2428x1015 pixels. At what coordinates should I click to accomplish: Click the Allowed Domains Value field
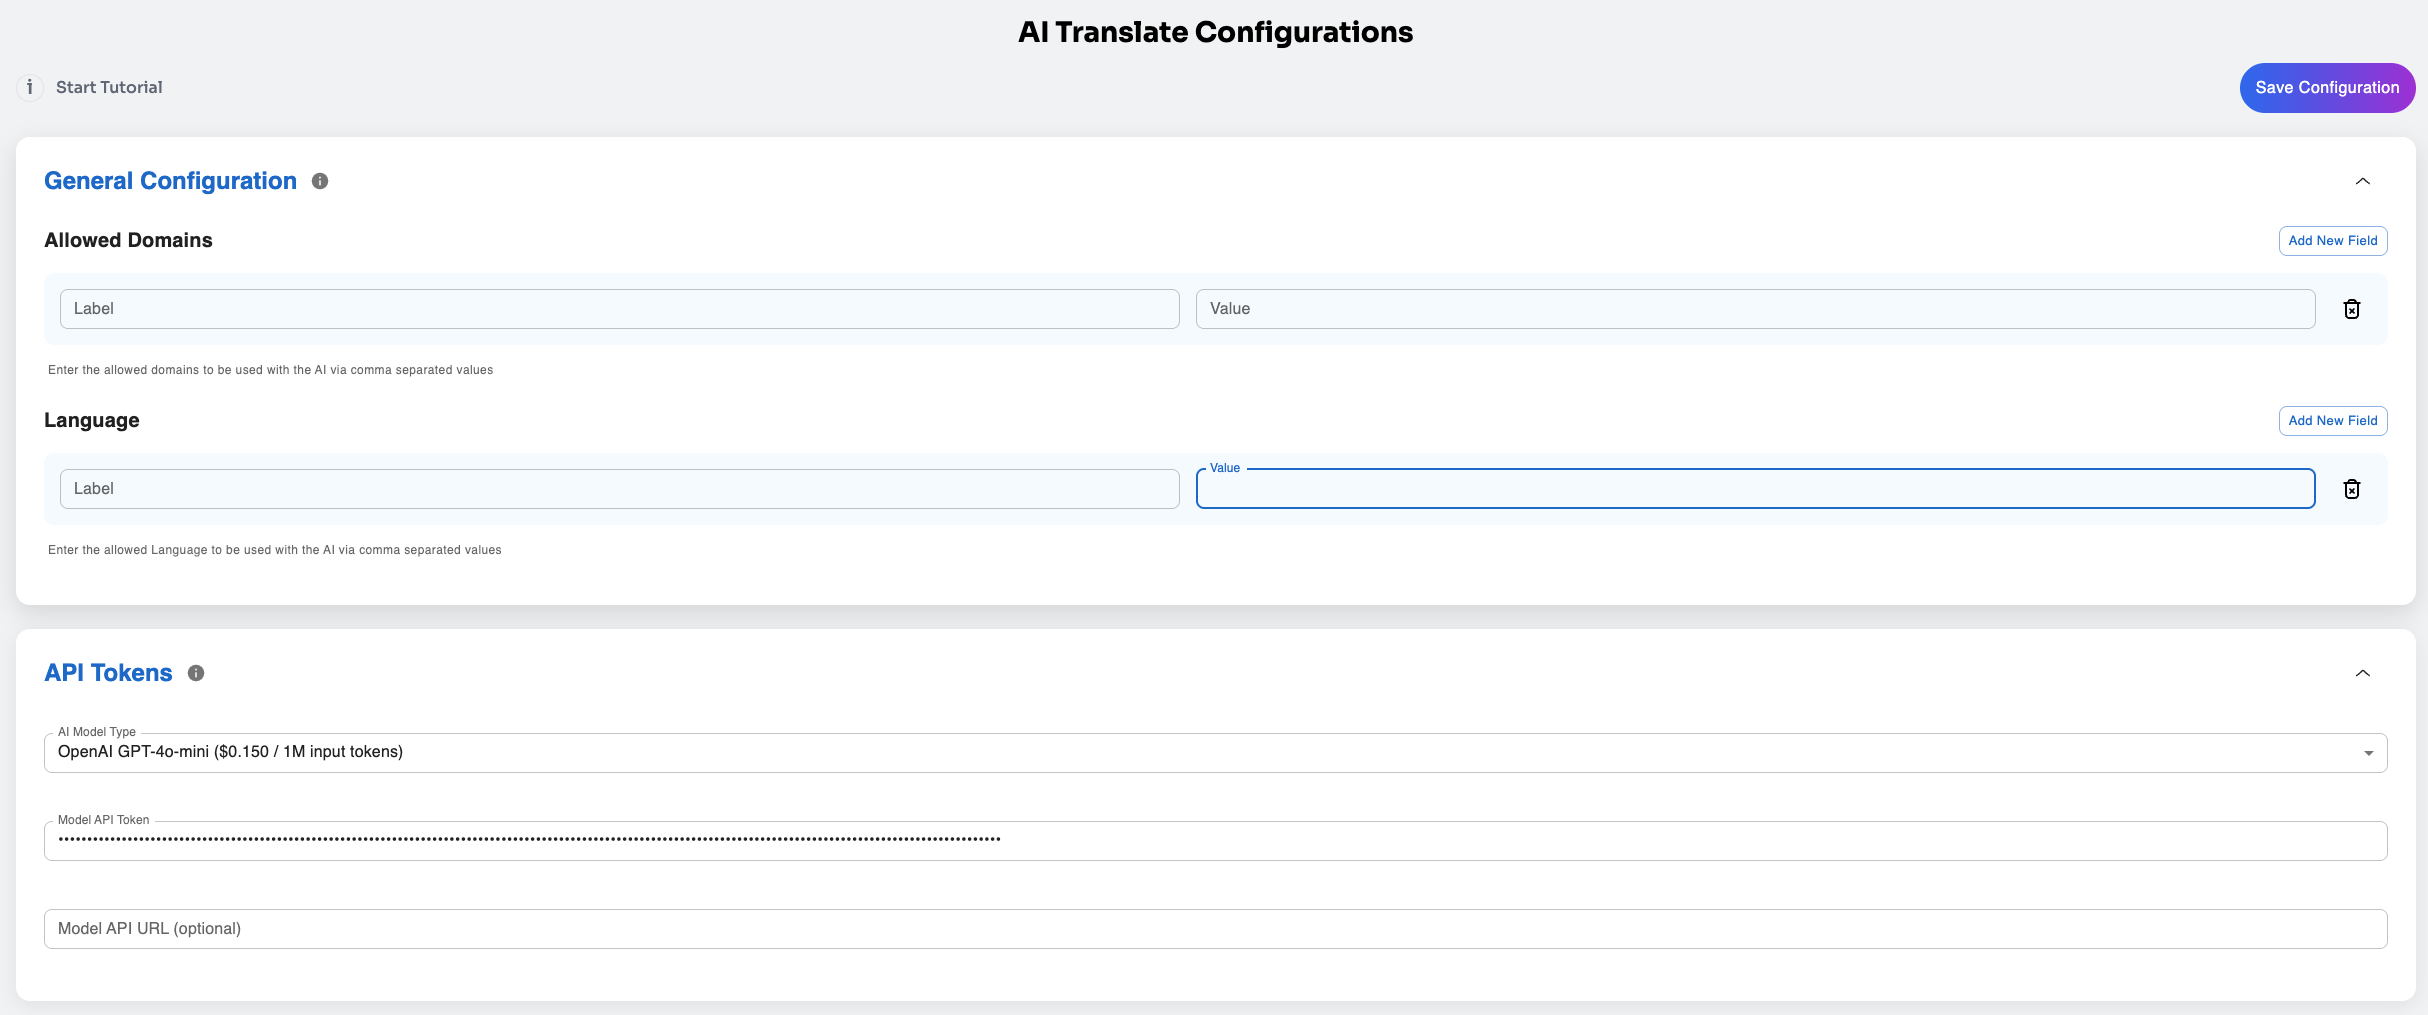click(x=1755, y=309)
